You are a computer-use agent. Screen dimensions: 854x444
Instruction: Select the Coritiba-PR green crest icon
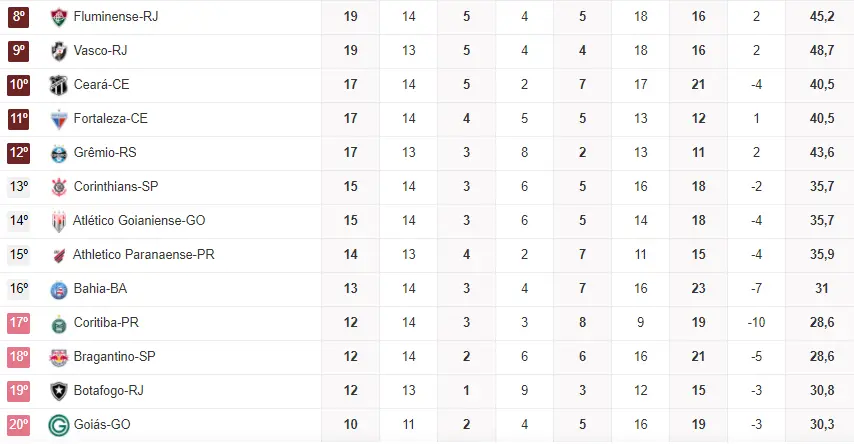pos(58,323)
